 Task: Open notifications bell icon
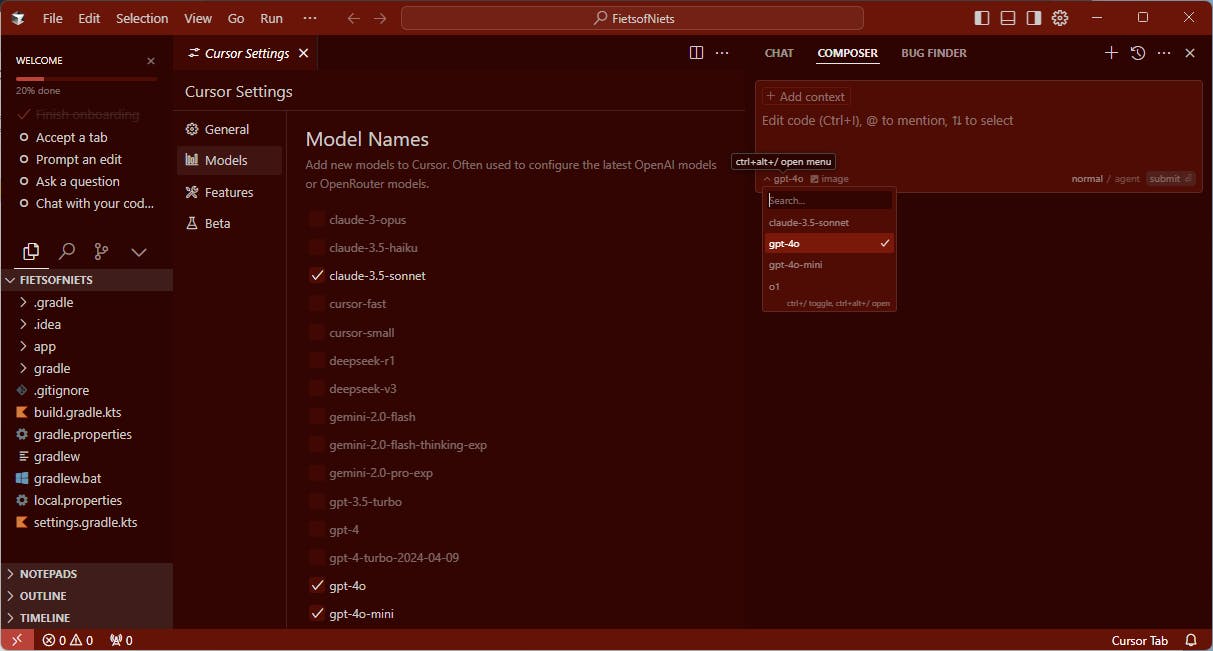[x=1191, y=640]
